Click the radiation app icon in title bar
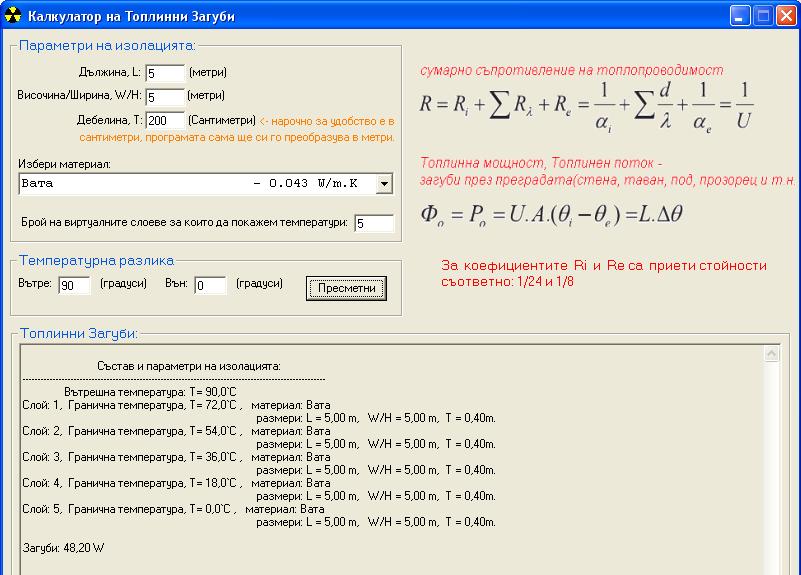 [13, 15]
